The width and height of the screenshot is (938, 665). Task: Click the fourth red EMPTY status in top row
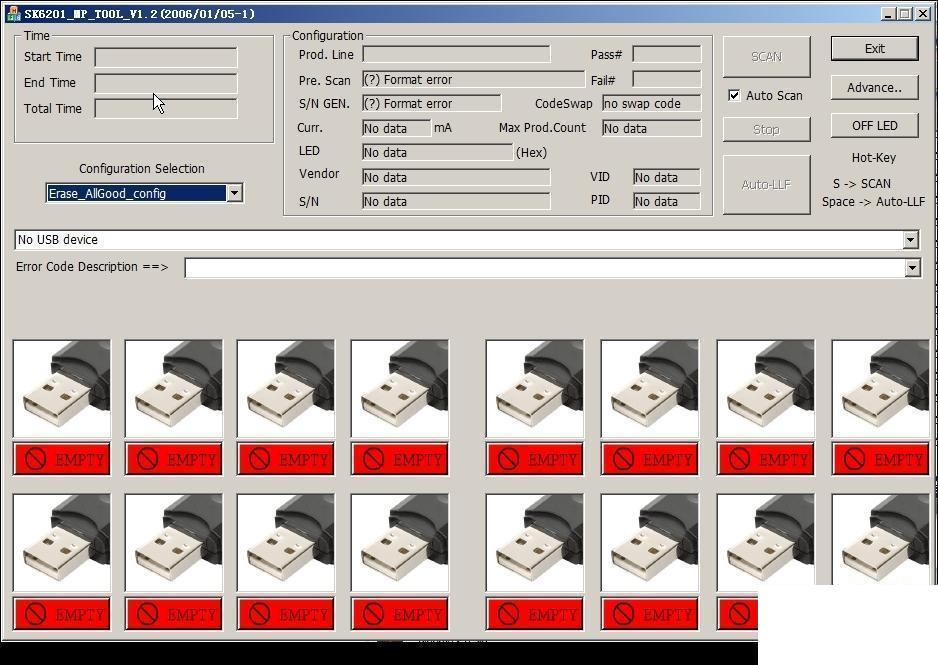tap(400, 459)
